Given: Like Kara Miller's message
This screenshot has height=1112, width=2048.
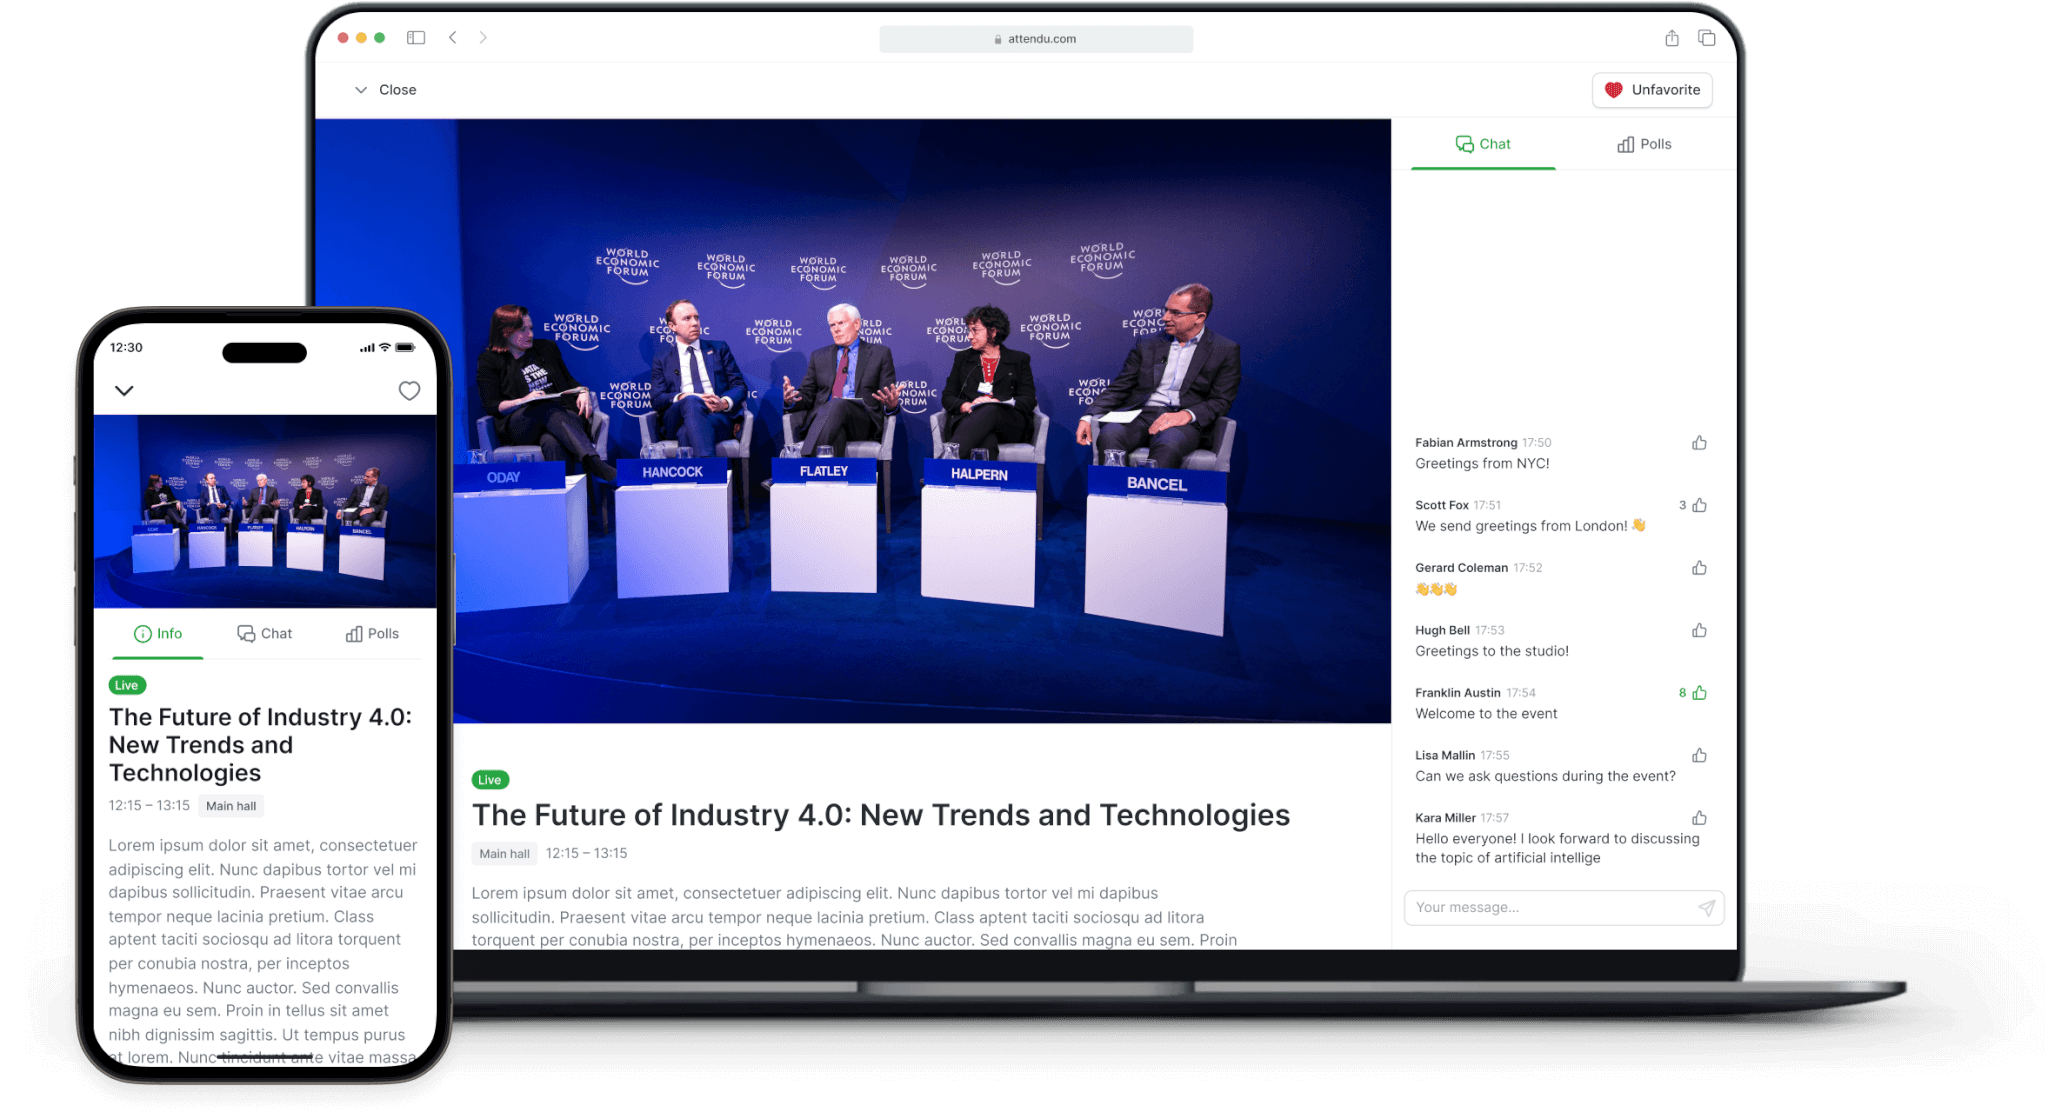Looking at the screenshot, I should [x=1699, y=818].
